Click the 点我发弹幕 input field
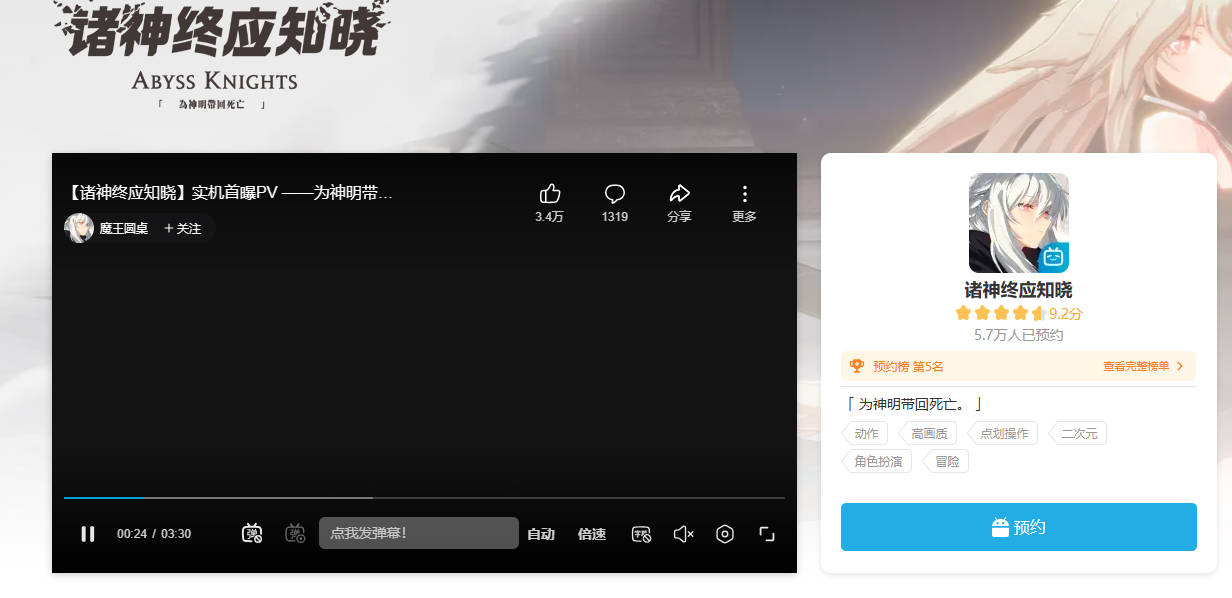The height and width of the screenshot is (598, 1232). [x=419, y=533]
